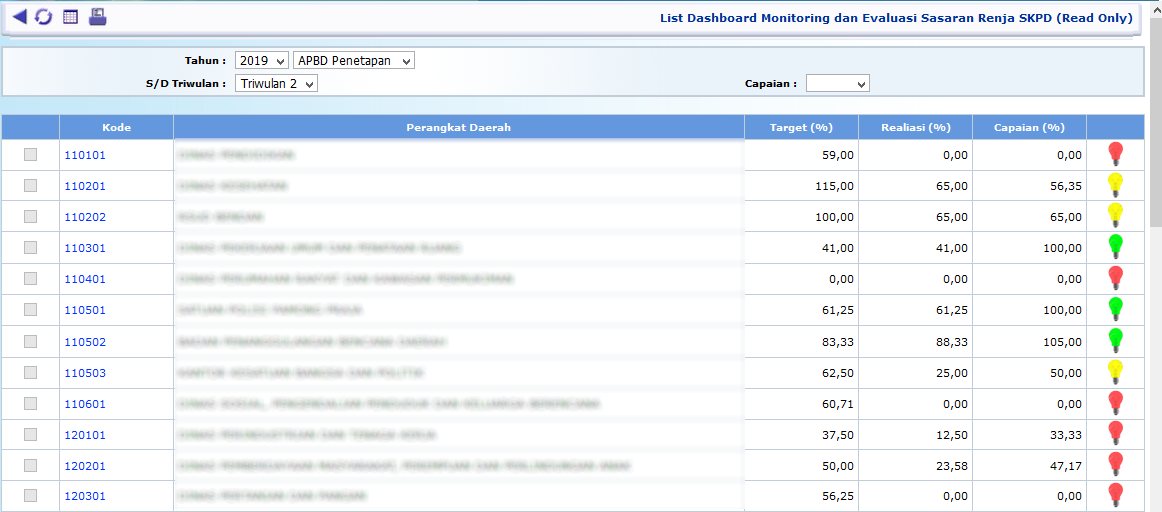Open the Triwulan 2 dropdown
Image resolution: width=1162 pixels, height=512 pixels.
(276, 84)
